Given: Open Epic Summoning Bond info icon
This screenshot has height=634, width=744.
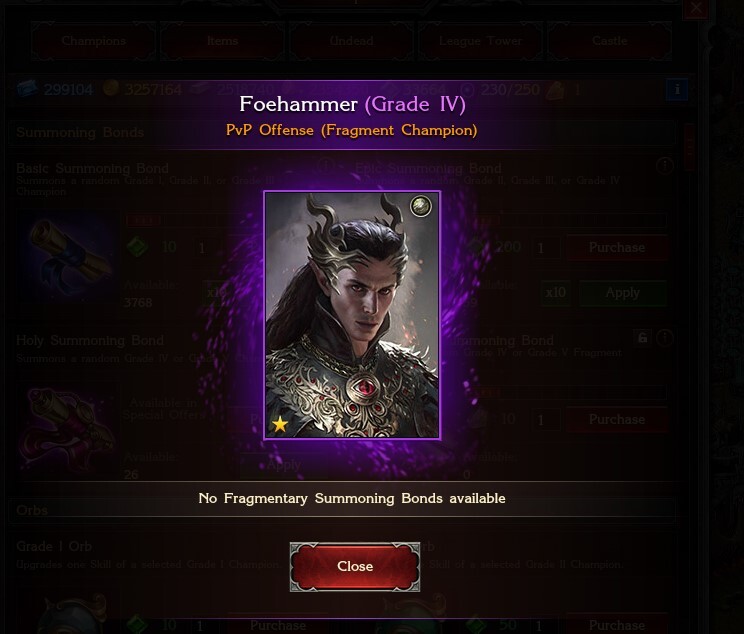Looking at the screenshot, I should (665, 166).
